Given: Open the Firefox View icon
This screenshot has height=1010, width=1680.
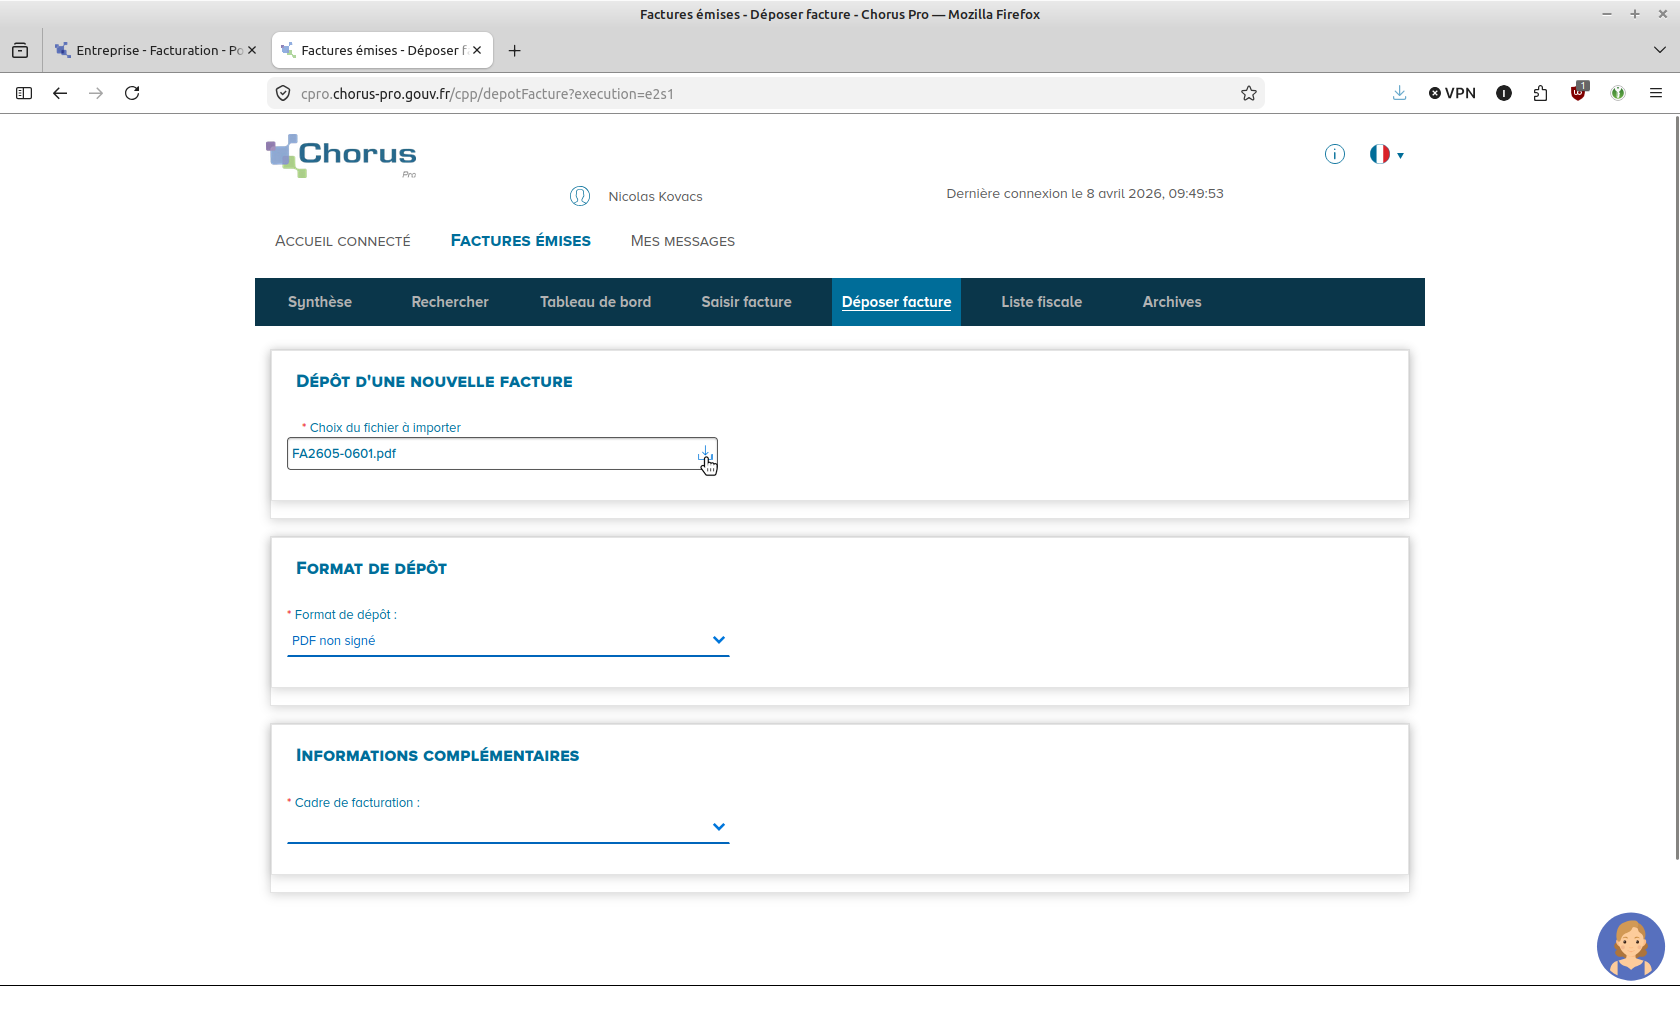Looking at the screenshot, I should [20, 50].
